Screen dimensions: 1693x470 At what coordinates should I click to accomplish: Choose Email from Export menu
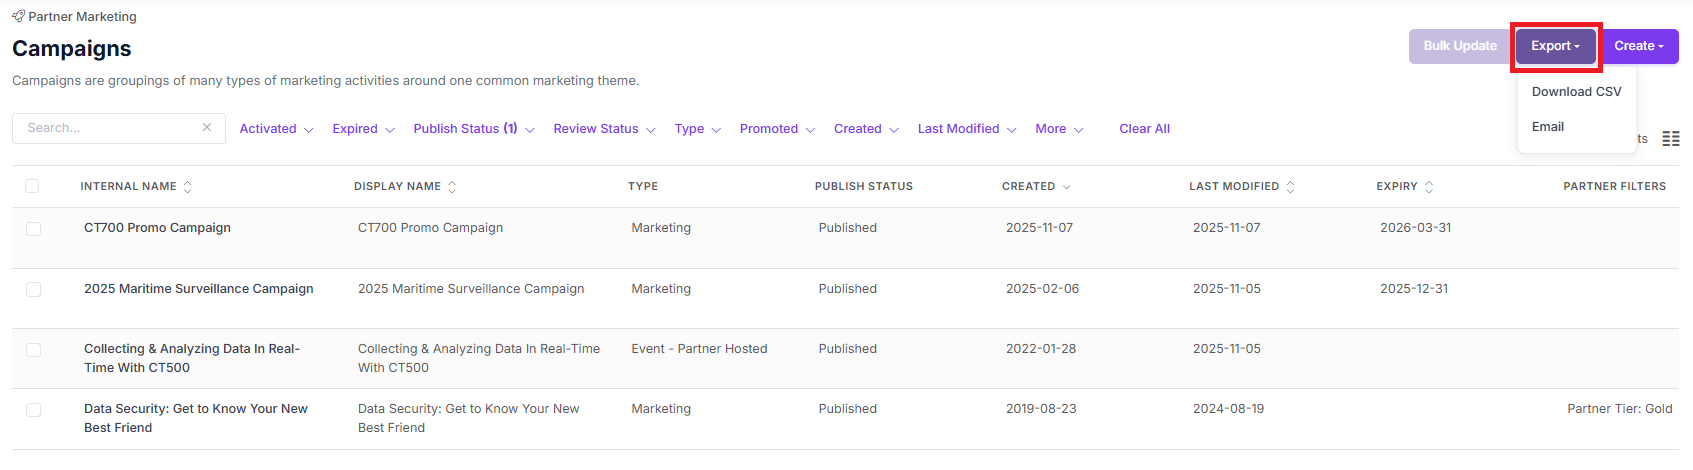click(x=1547, y=127)
